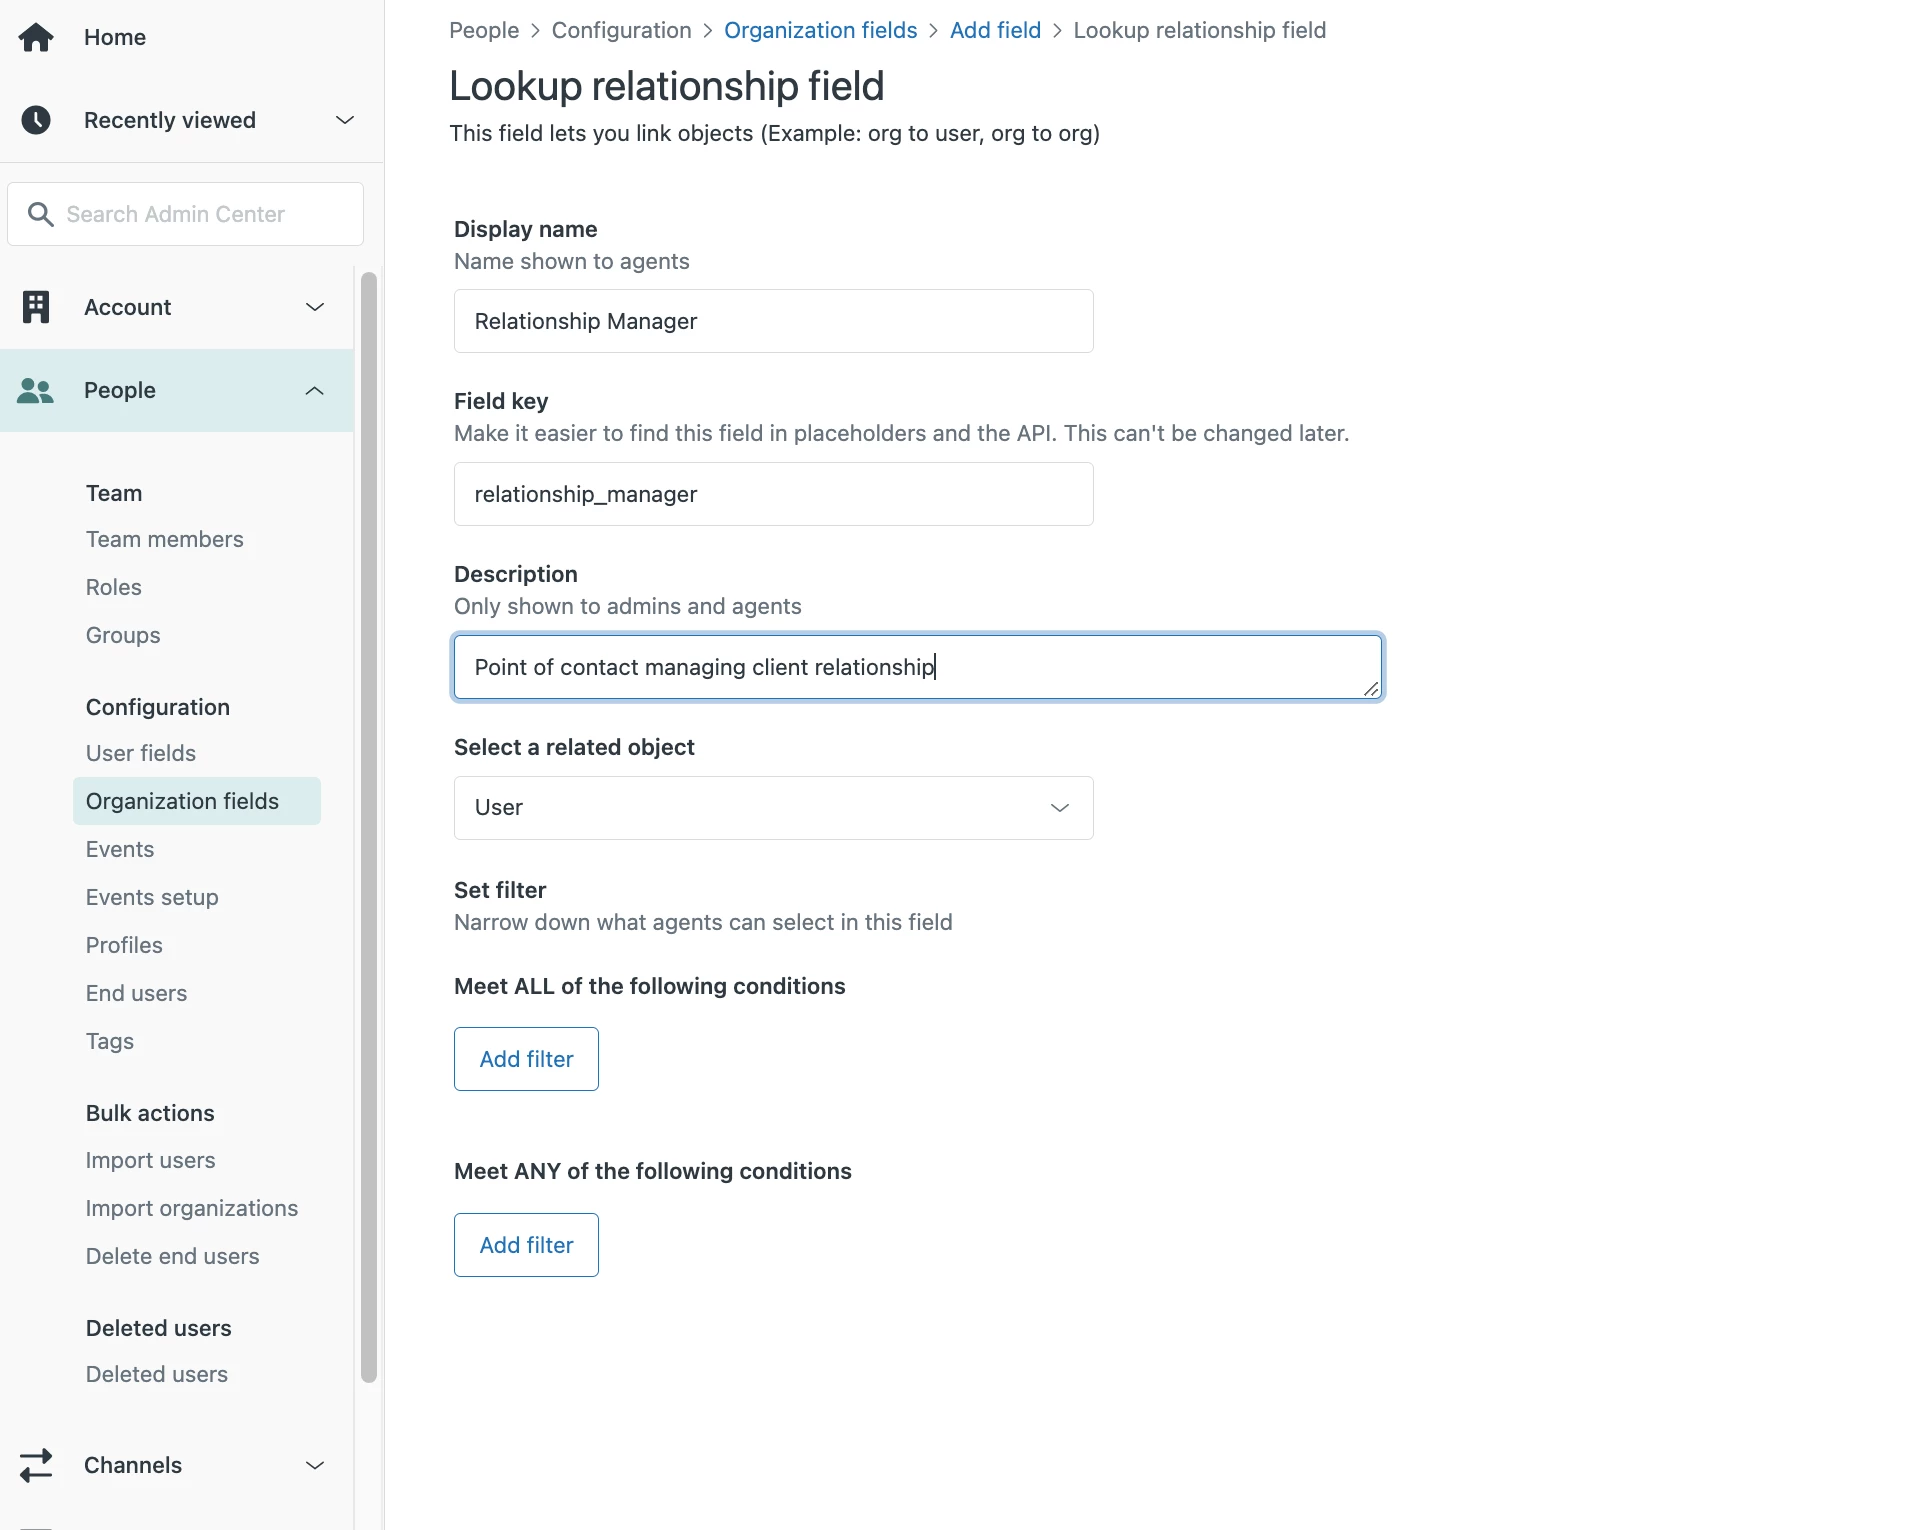The width and height of the screenshot is (1922, 1530).
Task: Click the search magnifier icon
Action: click(x=40, y=214)
